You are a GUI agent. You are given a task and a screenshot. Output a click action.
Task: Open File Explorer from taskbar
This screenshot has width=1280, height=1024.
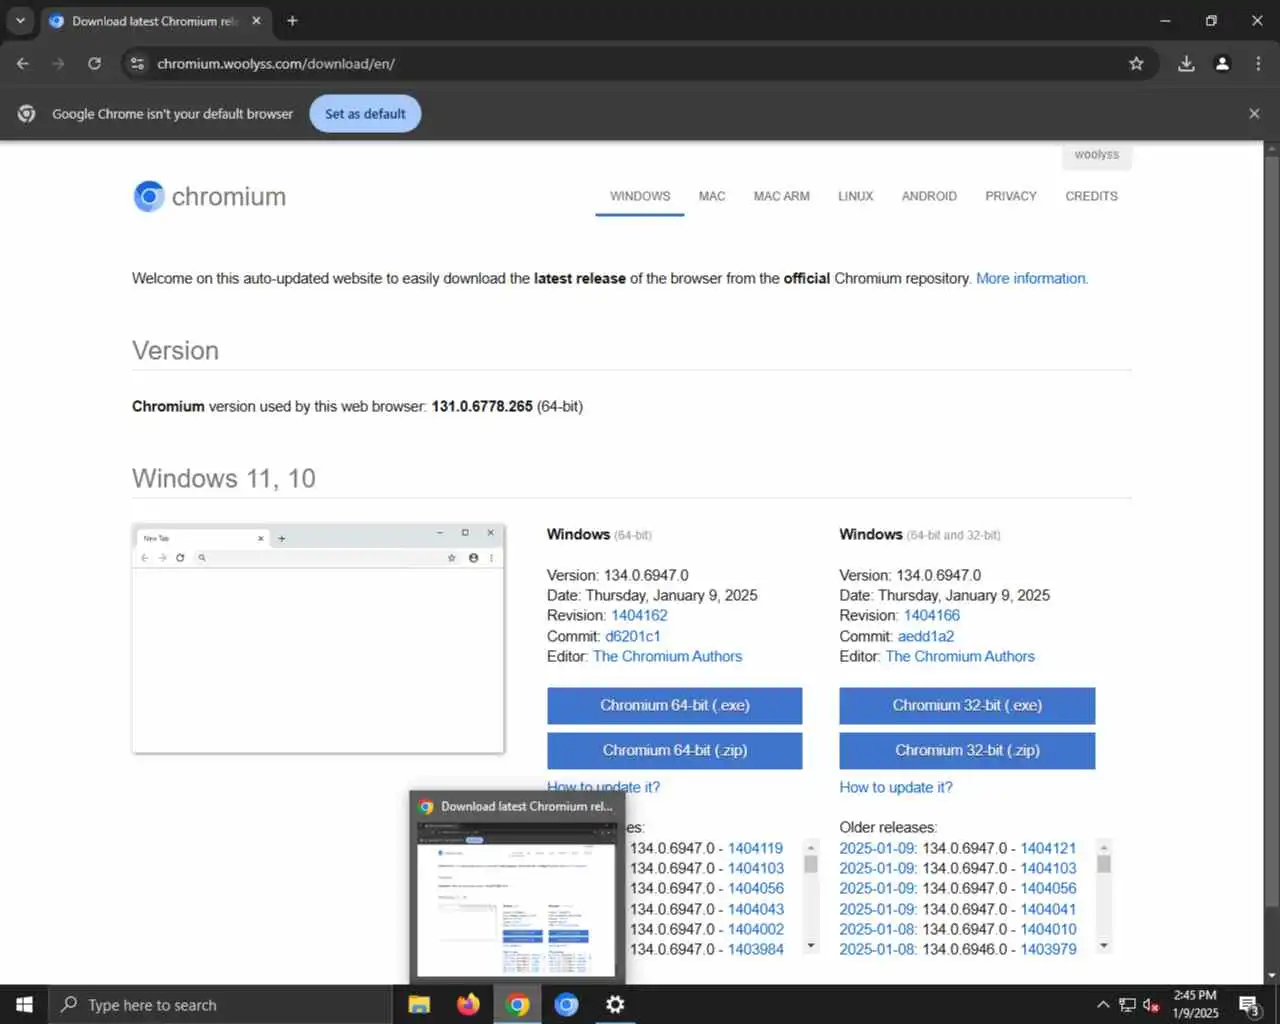click(419, 1004)
